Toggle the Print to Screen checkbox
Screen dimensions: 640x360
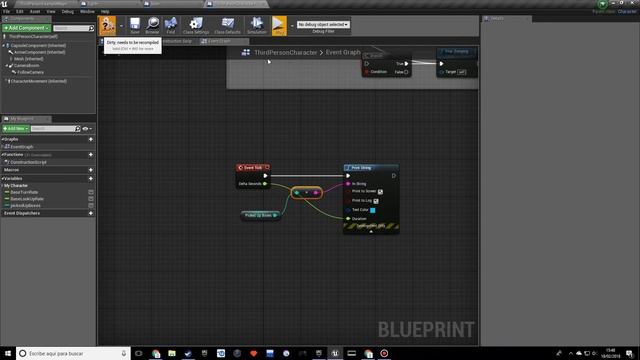coord(380,191)
